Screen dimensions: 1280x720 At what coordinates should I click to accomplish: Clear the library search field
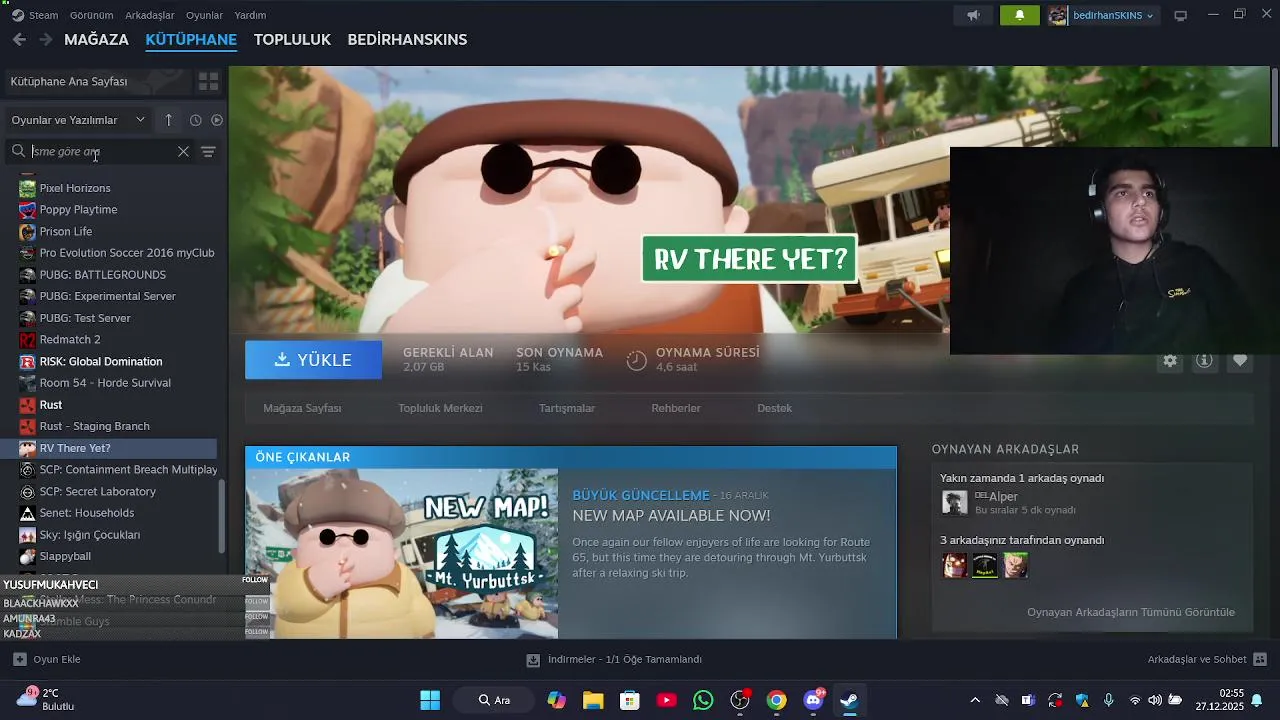pos(183,152)
